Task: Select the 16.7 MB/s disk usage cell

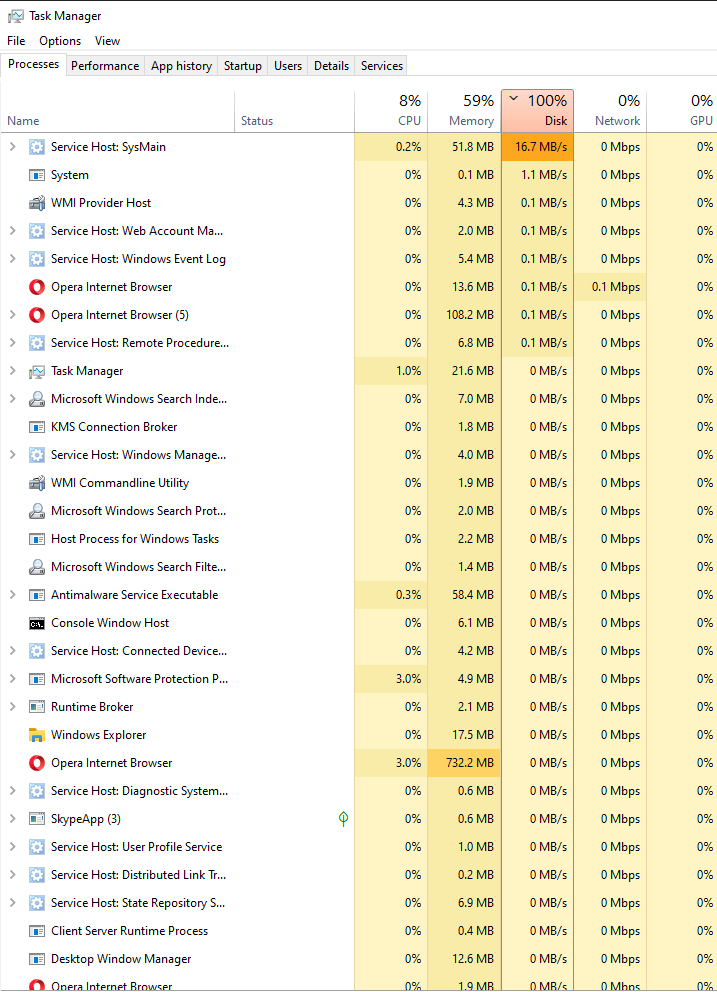Action: 537,147
